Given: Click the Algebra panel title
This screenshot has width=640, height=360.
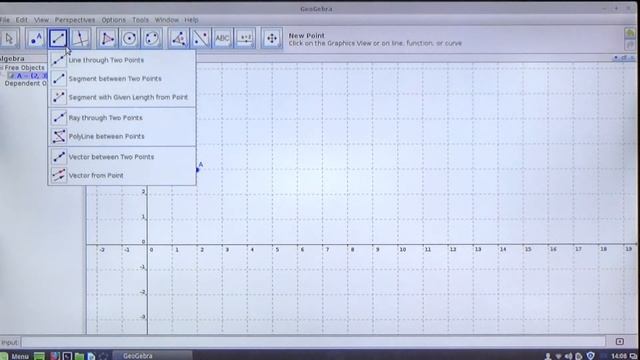Looking at the screenshot, I should click(12, 59).
